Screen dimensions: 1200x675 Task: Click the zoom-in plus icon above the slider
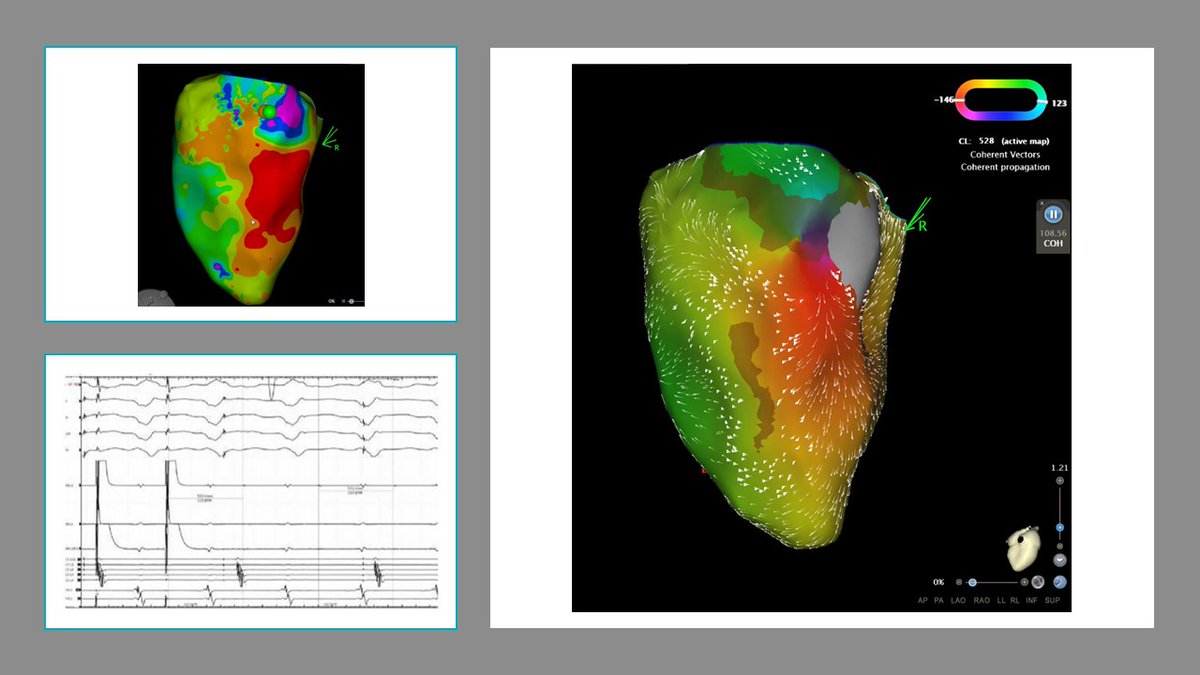pyautogui.click(x=1060, y=480)
